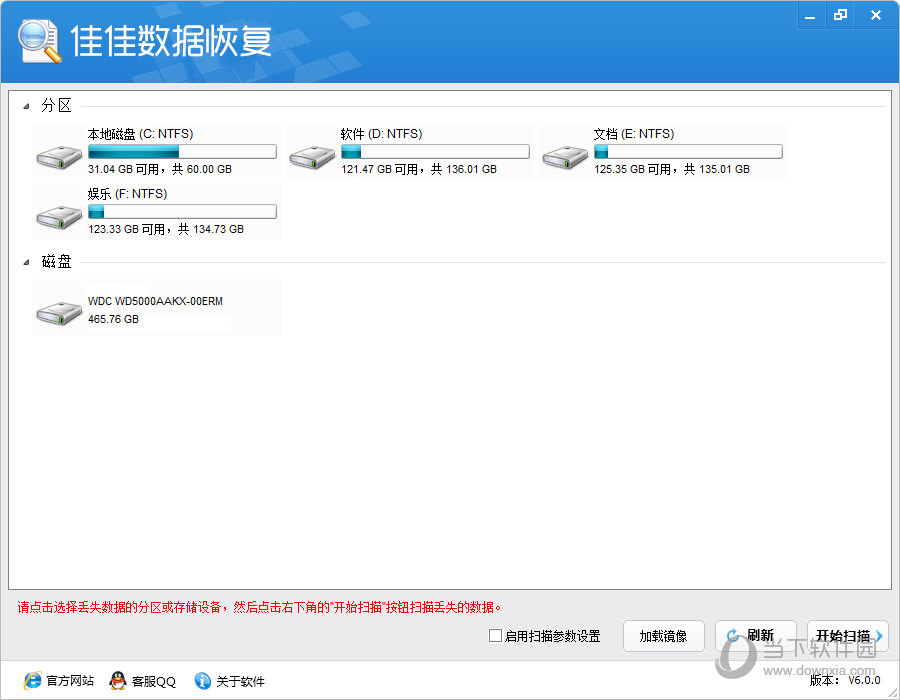Viewport: 900px width, 700px height.
Task: Select the 软件 D: drive icon
Action: (312, 156)
